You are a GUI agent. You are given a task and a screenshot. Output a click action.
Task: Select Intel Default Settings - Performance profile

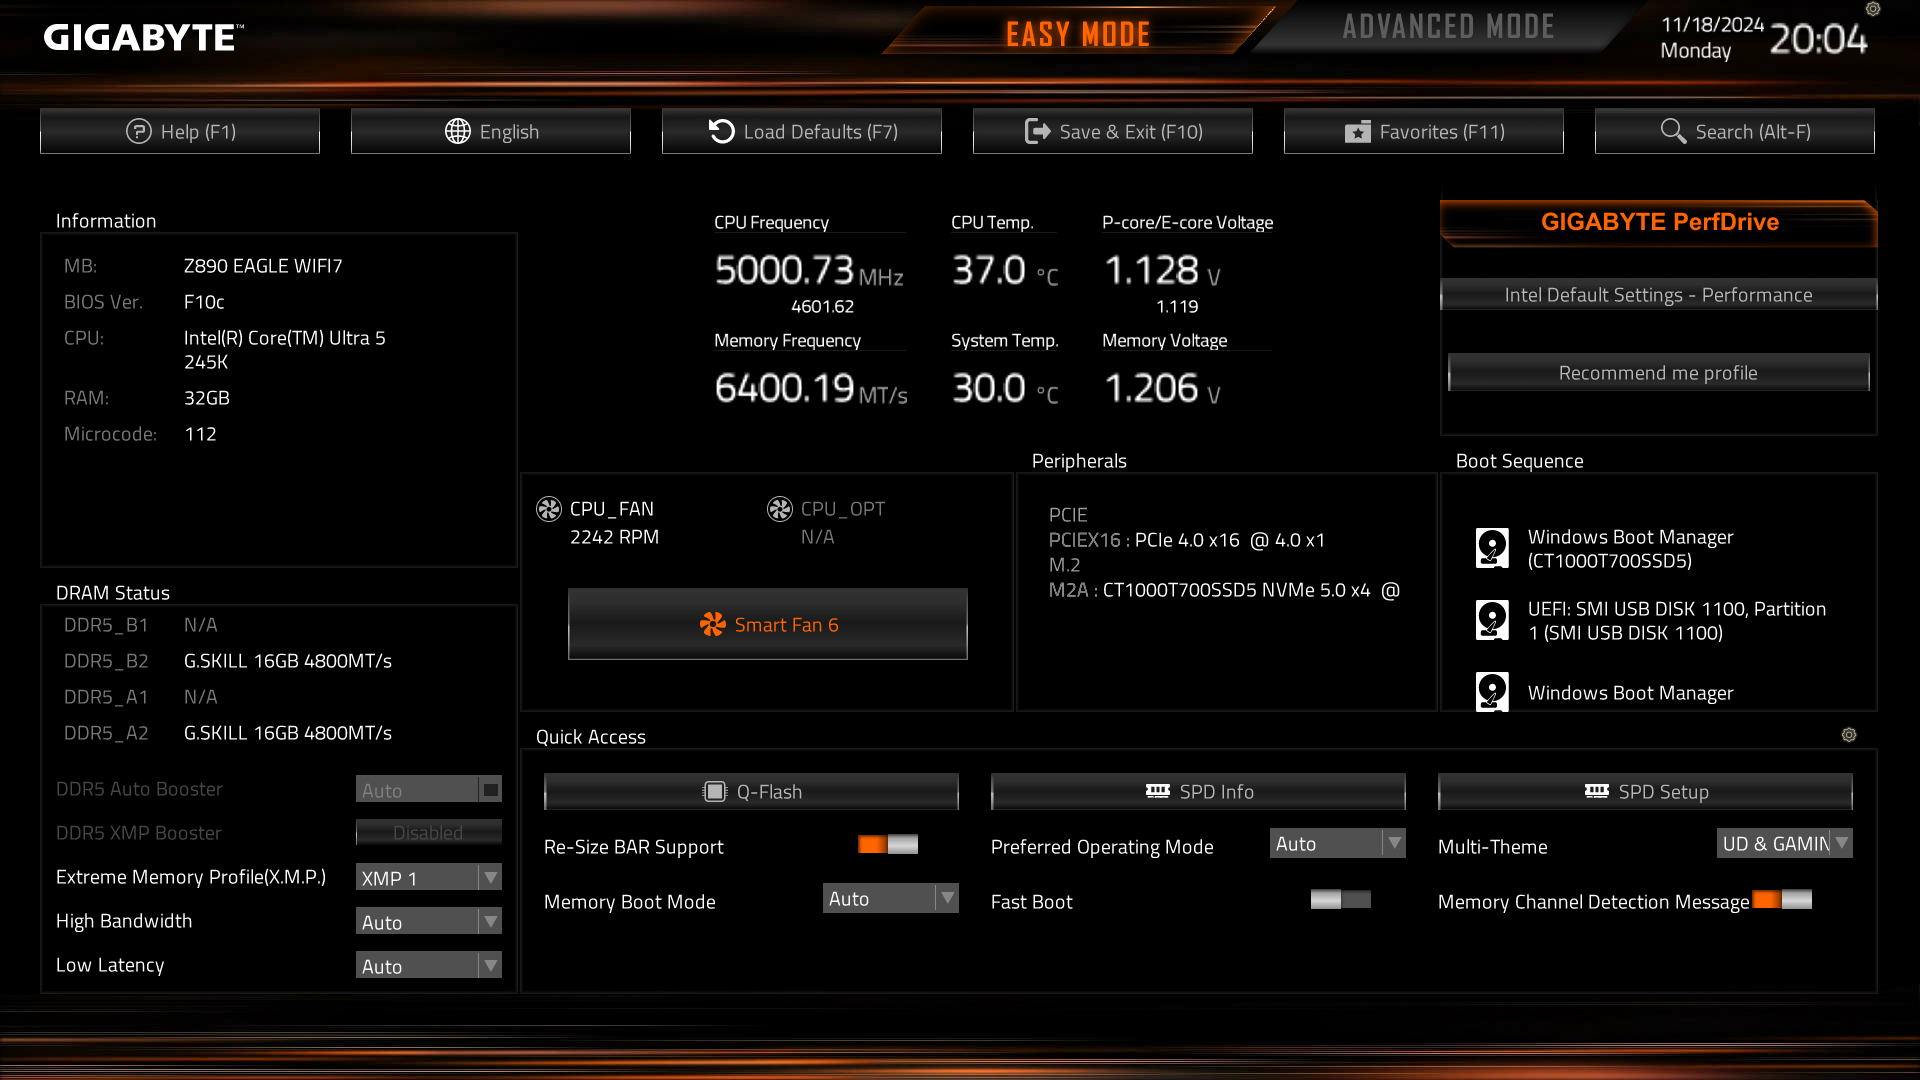click(1659, 295)
